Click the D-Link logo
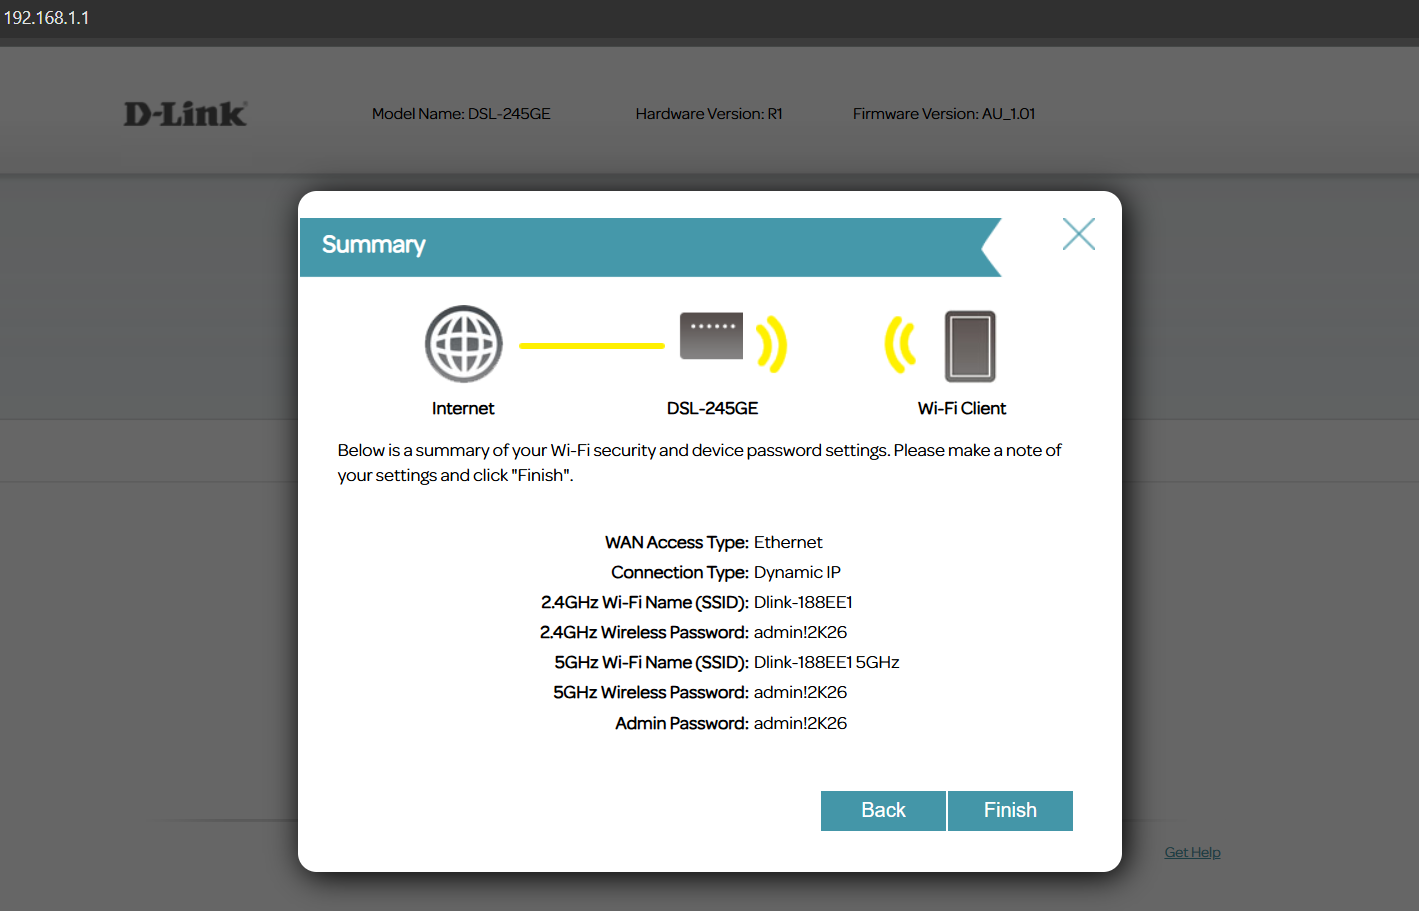 tap(185, 114)
